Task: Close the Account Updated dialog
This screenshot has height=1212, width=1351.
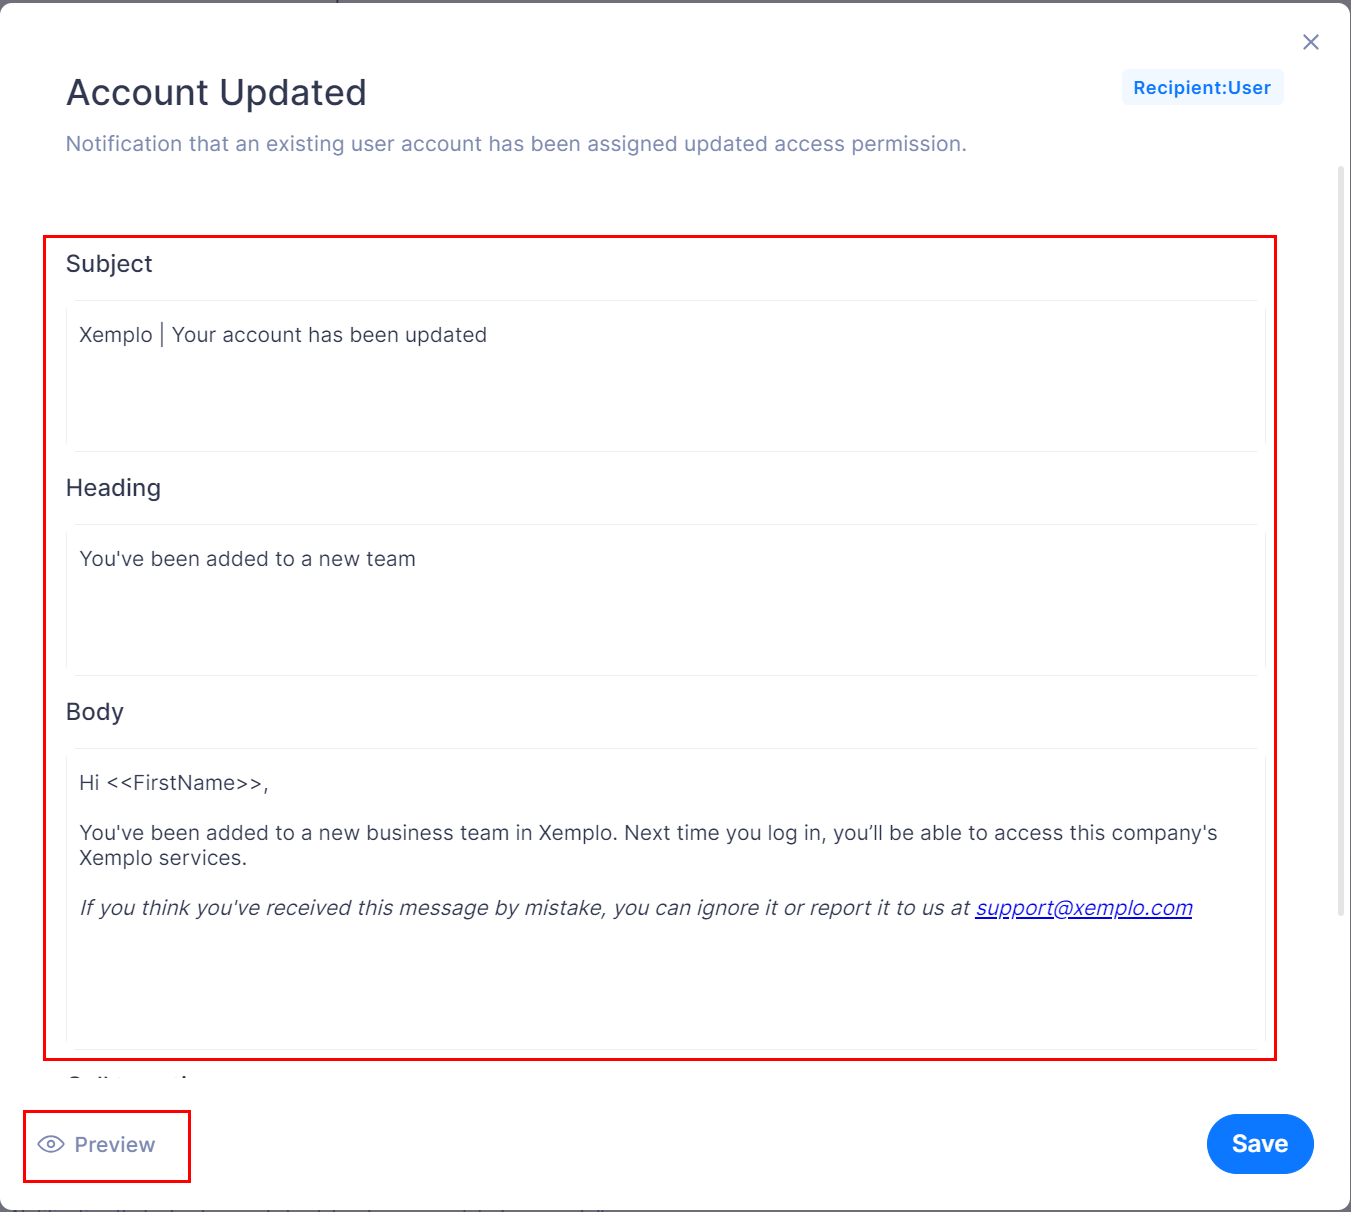Action: tap(1310, 42)
